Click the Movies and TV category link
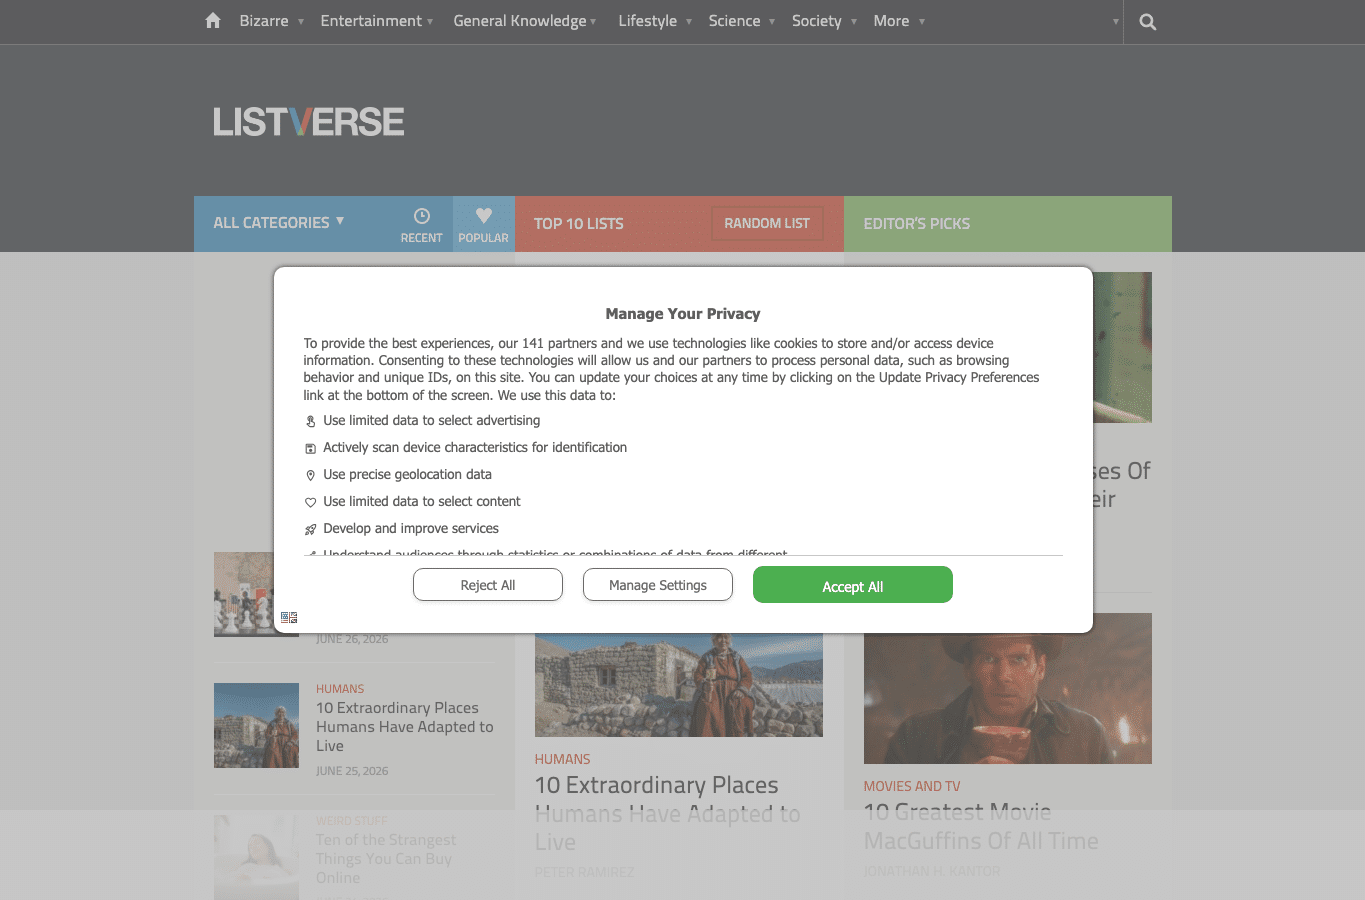The width and height of the screenshot is (1365, 900). pos(912,786)
